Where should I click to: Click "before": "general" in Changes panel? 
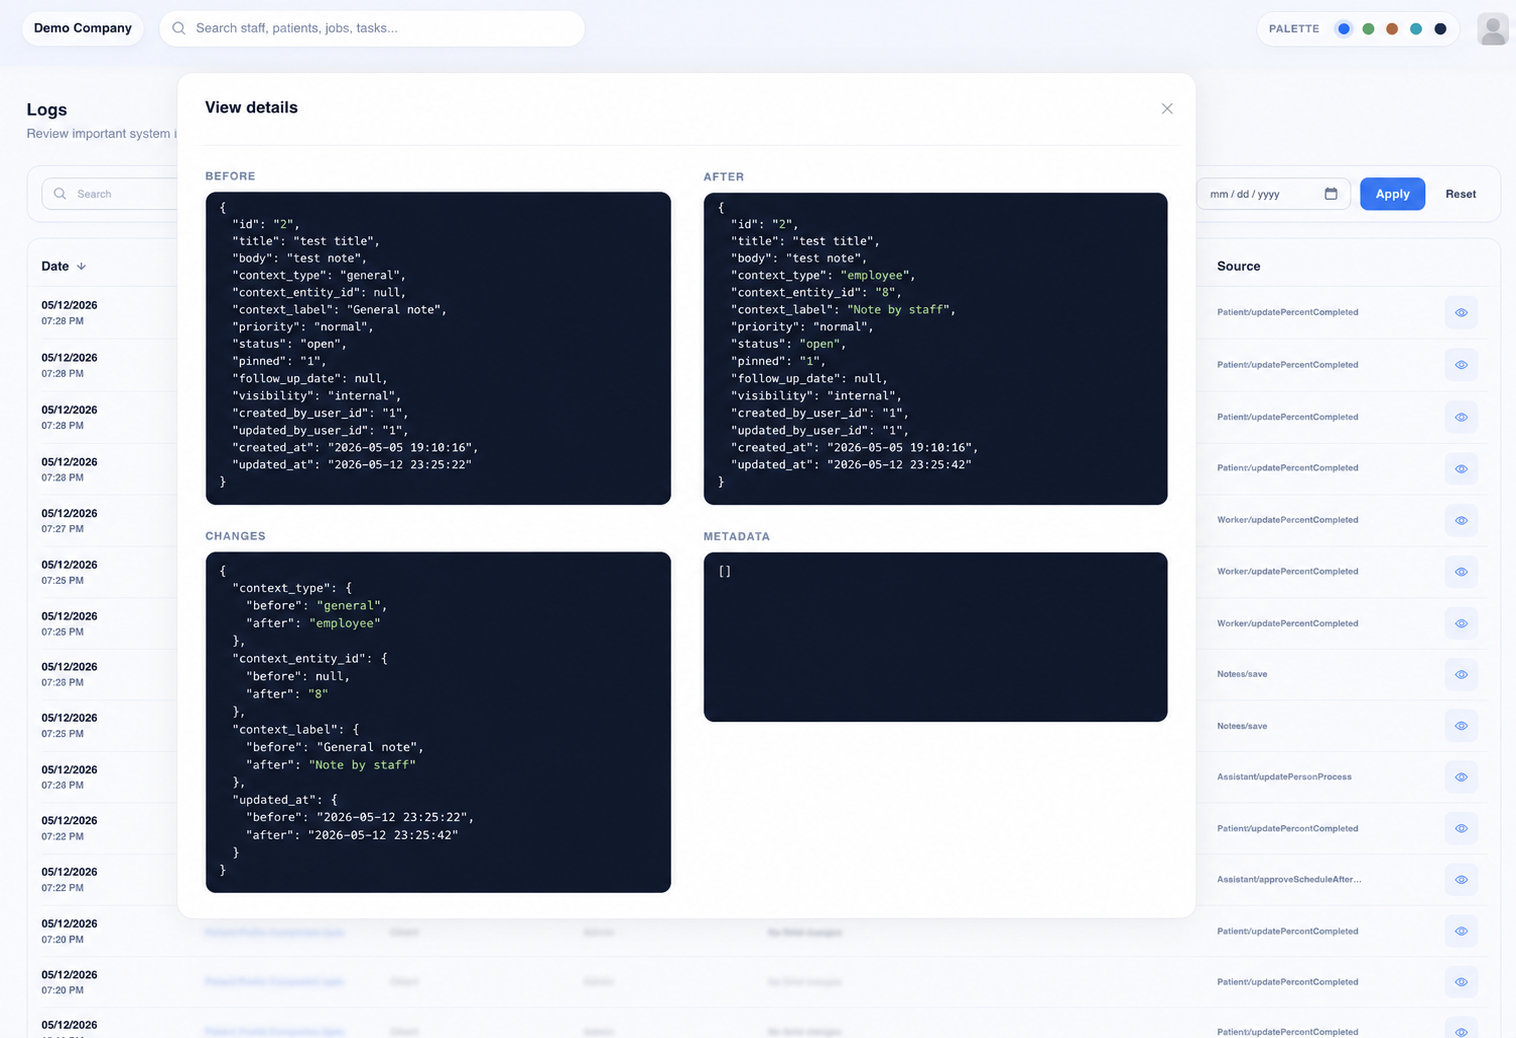click(316, 606)
